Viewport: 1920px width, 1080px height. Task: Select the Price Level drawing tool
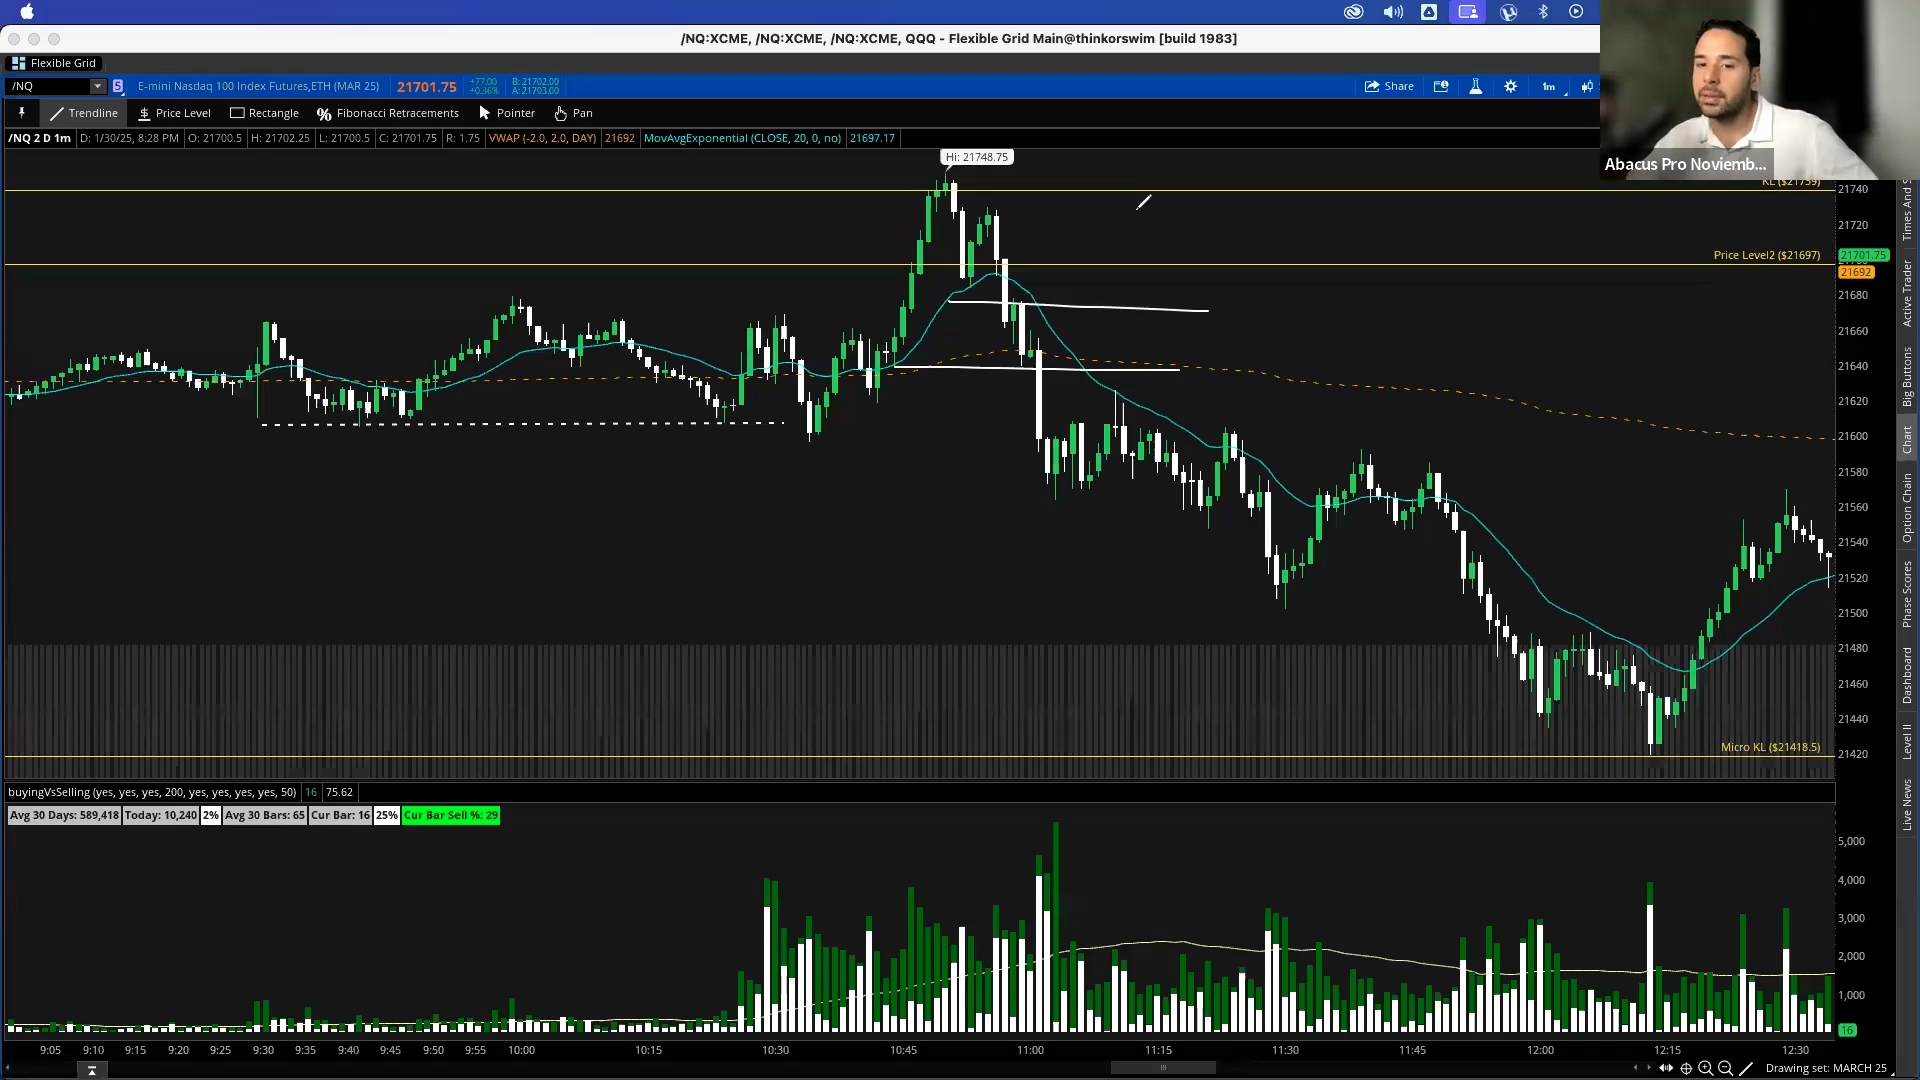point(174,113)
